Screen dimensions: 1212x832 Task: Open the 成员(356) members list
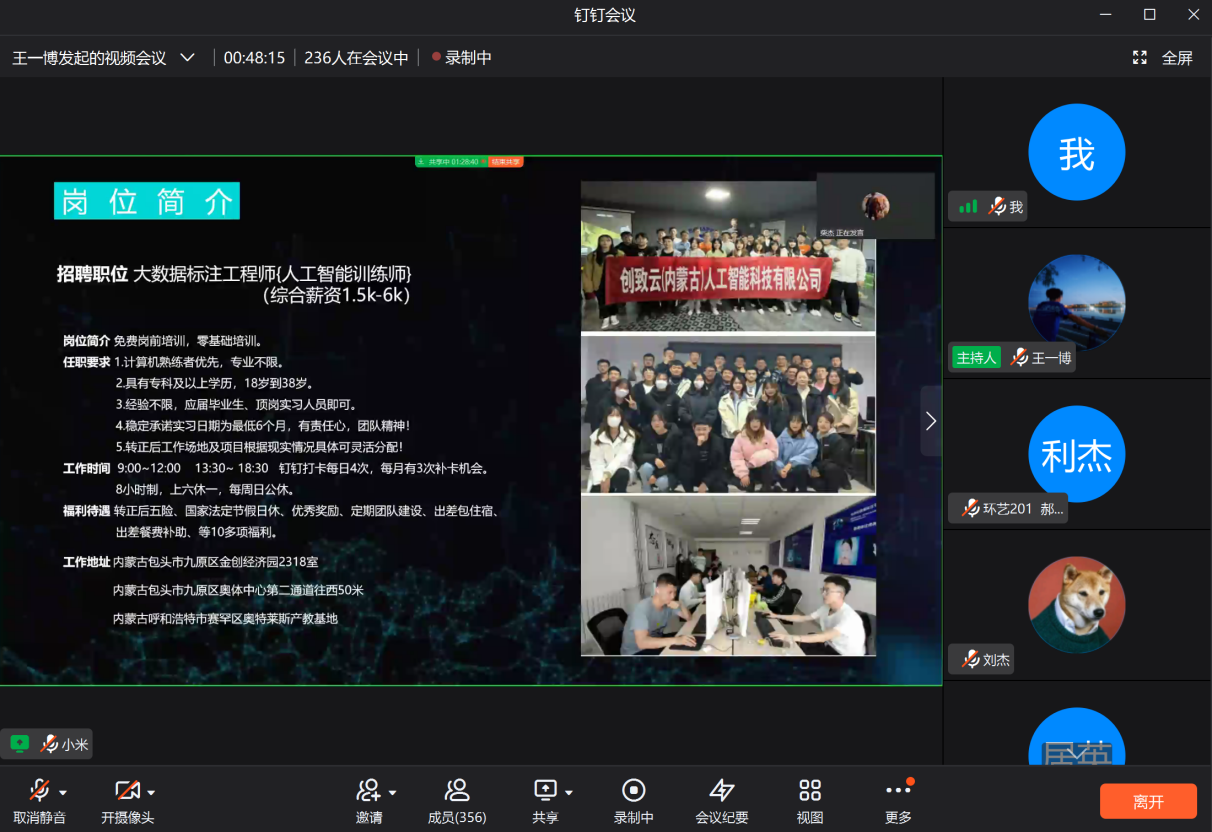tap(457, 802)
